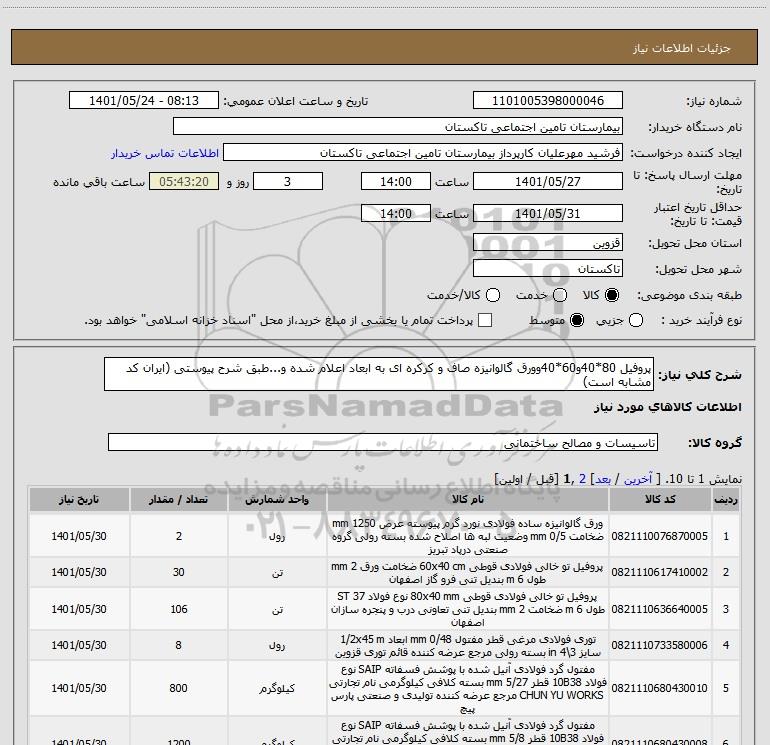Click the delivery province field قزوین
This screenshot has width=770, height=745.
pos(548,243)
